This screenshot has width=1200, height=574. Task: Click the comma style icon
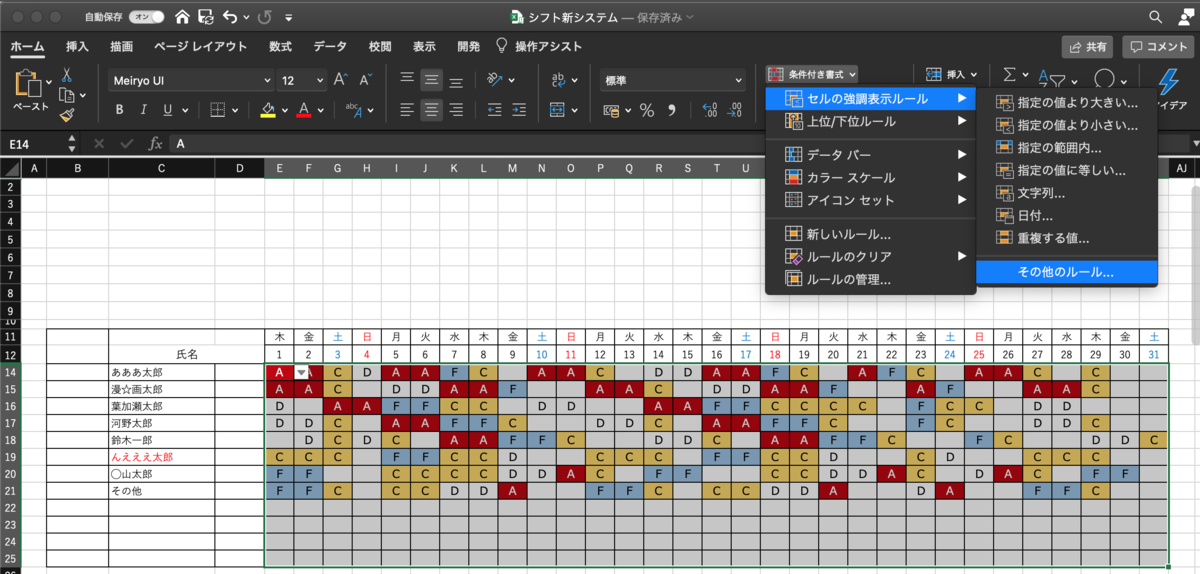point(671,110)
